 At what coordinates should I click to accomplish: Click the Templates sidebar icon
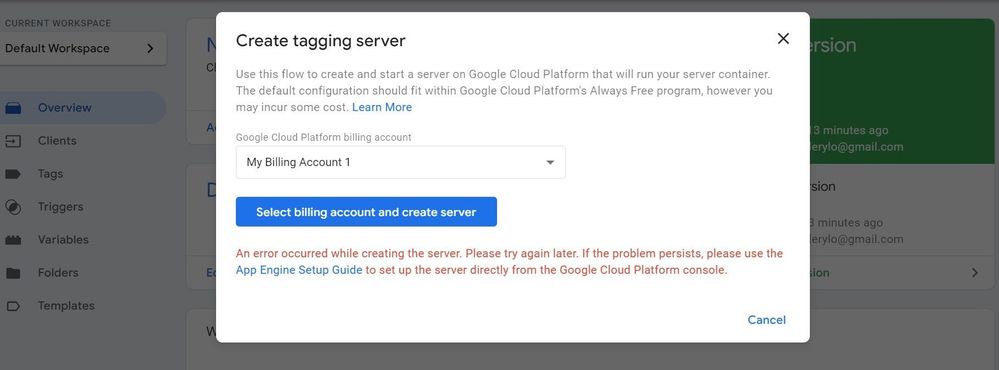[13, 306]
